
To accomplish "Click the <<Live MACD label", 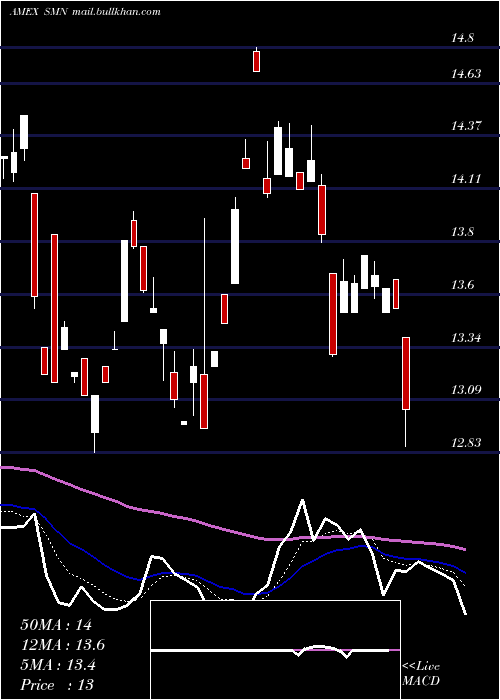I will pyautogui.click(x=421, y=674).
